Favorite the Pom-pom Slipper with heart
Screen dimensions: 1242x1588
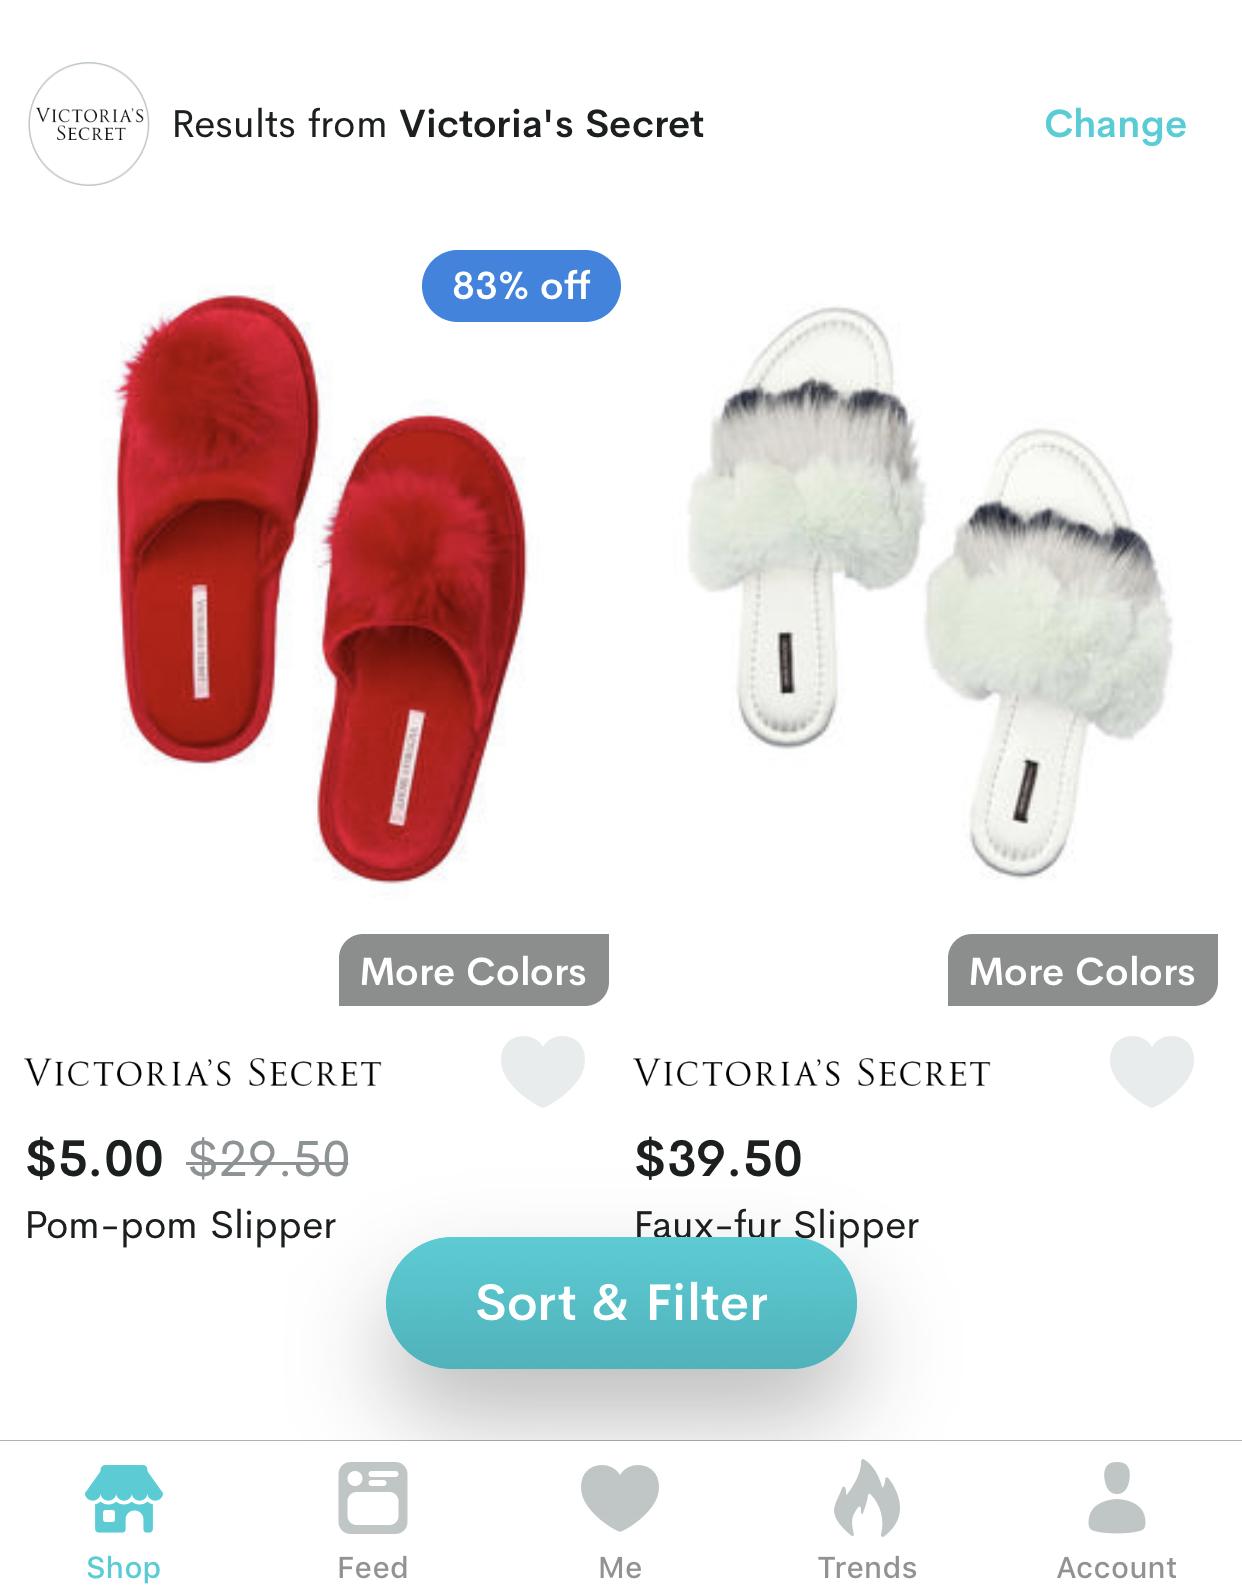point(543,1071)
